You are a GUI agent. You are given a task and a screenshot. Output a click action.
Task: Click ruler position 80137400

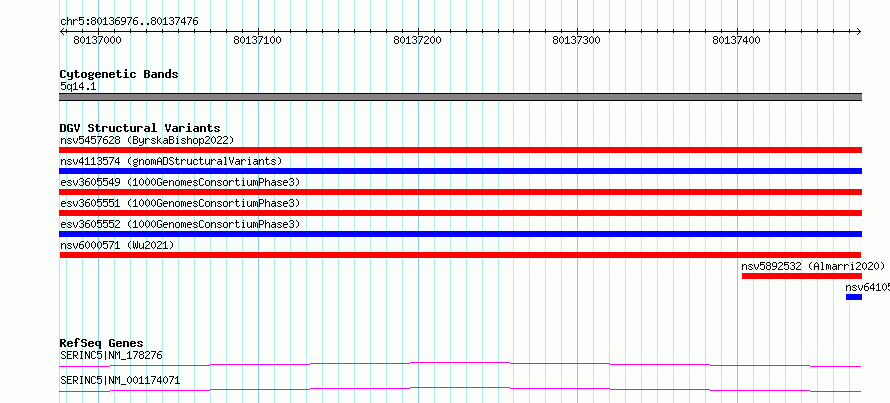point(736,40)
